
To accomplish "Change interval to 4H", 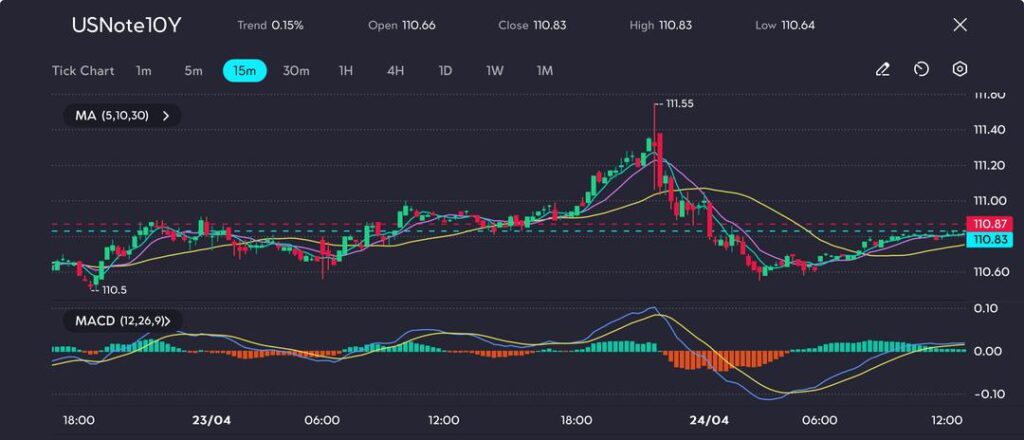I will (x=395, y=71).
